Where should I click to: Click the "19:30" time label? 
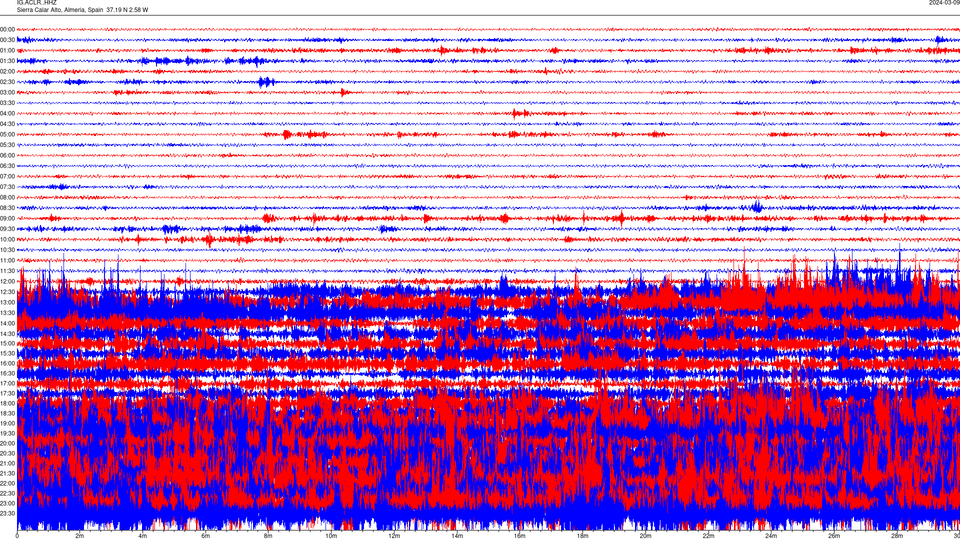[x=7, y=433]
